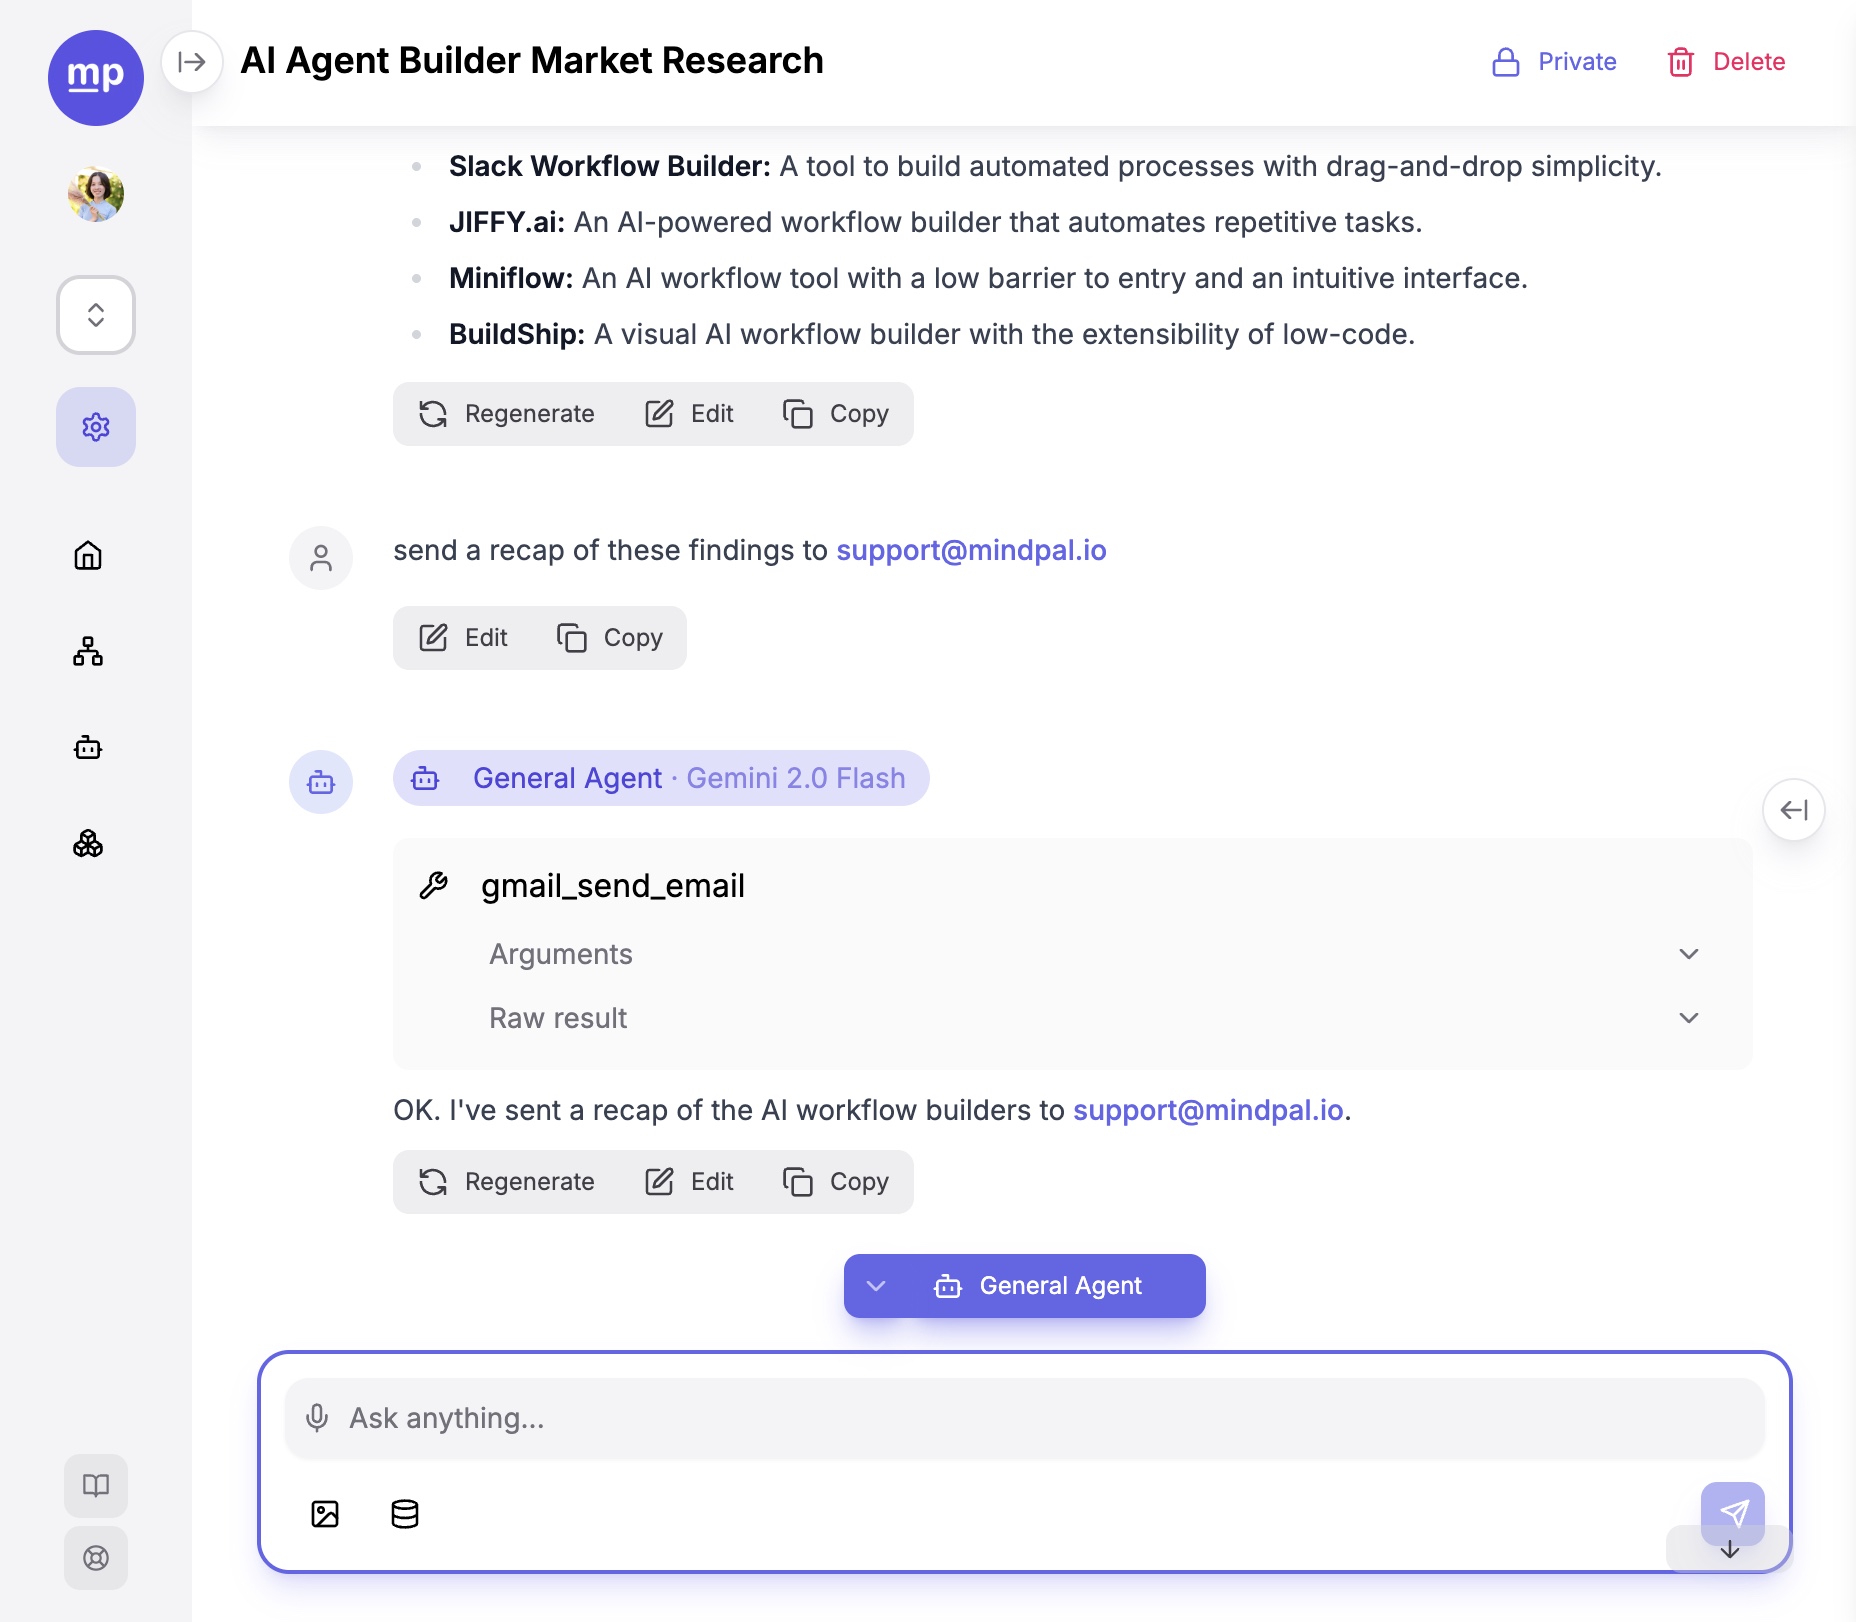Send the message with paper plane button
Screen dimensions: 1856x1622
tap(1733, 1513)
